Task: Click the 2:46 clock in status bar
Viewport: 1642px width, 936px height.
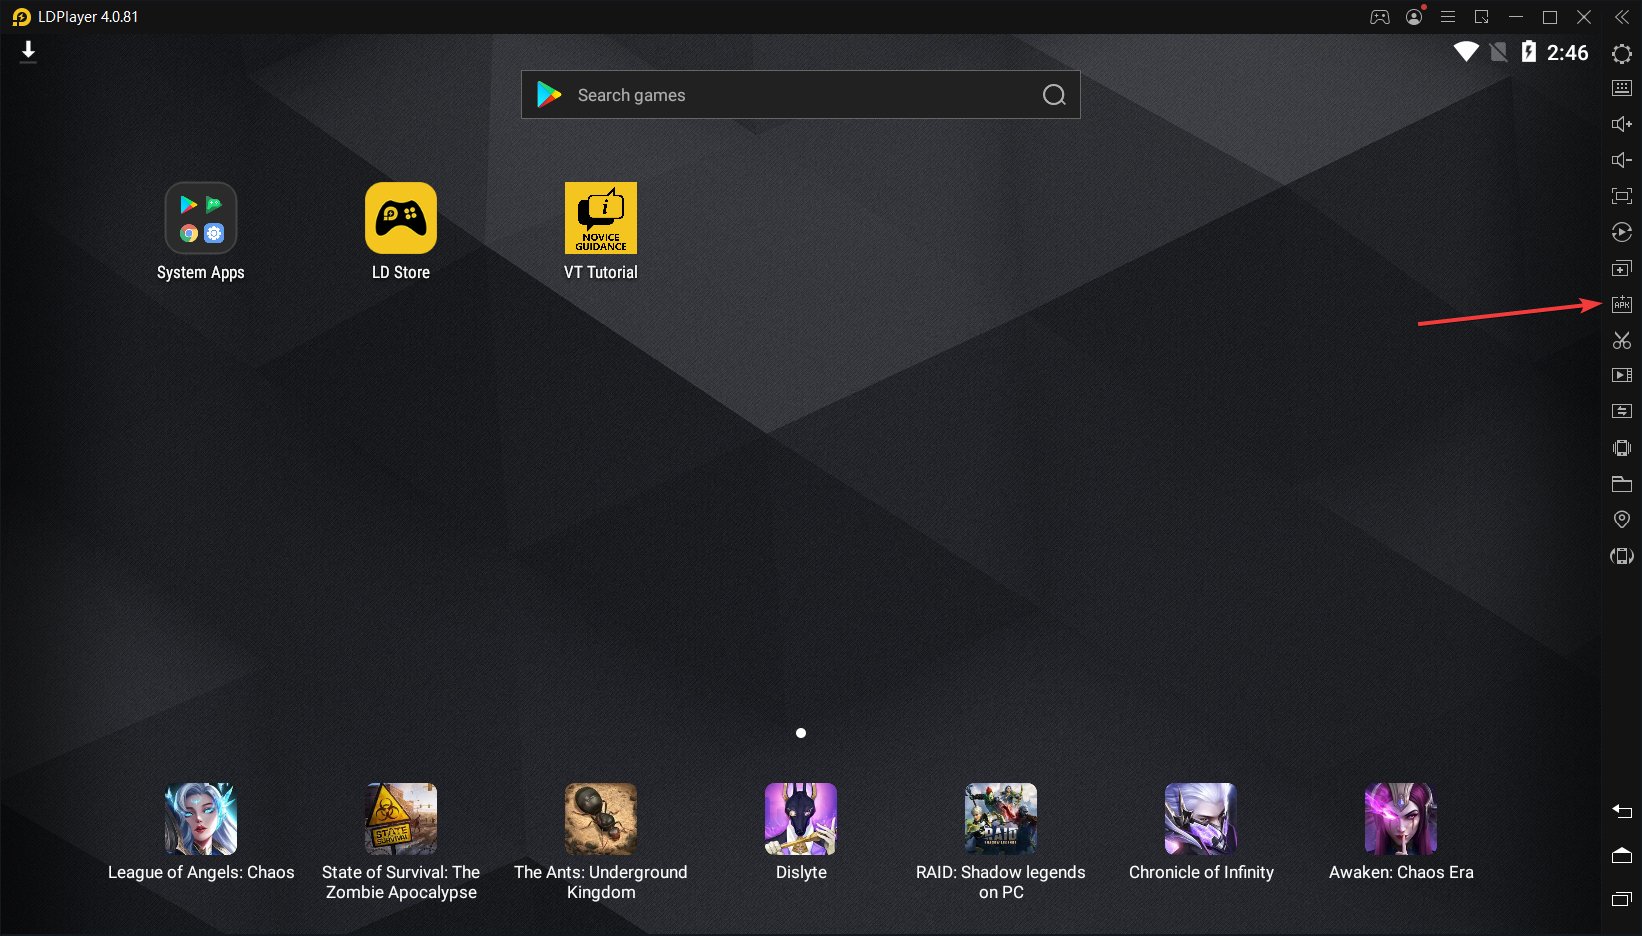Action: [1567, 53]
